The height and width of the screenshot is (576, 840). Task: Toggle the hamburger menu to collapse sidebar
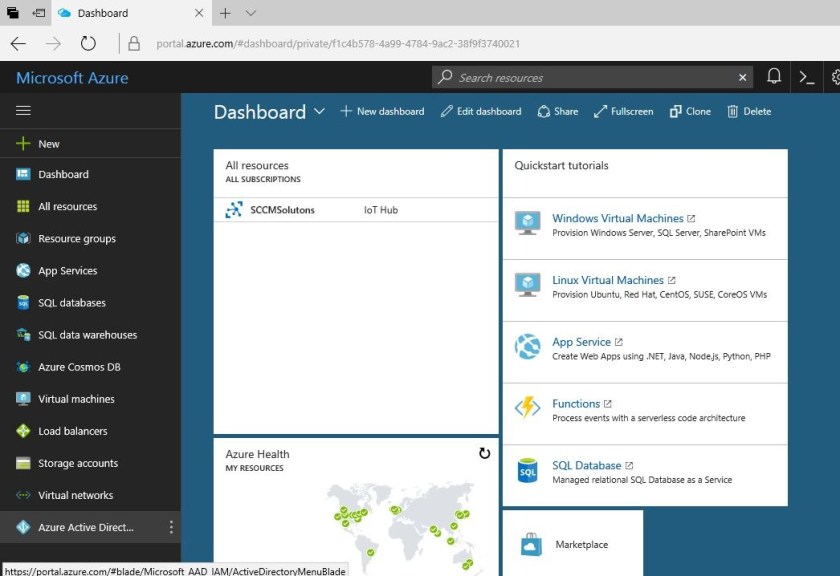(23, 110)
